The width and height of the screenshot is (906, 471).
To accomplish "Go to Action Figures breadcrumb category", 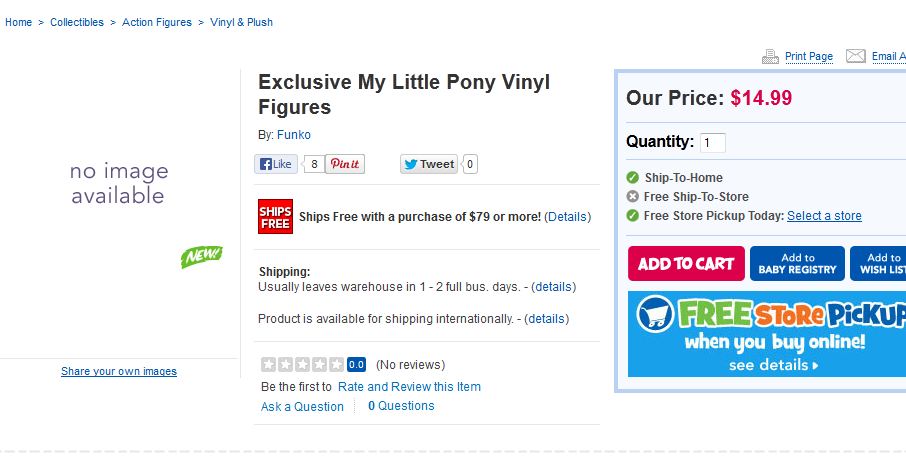I will (157, 22).
